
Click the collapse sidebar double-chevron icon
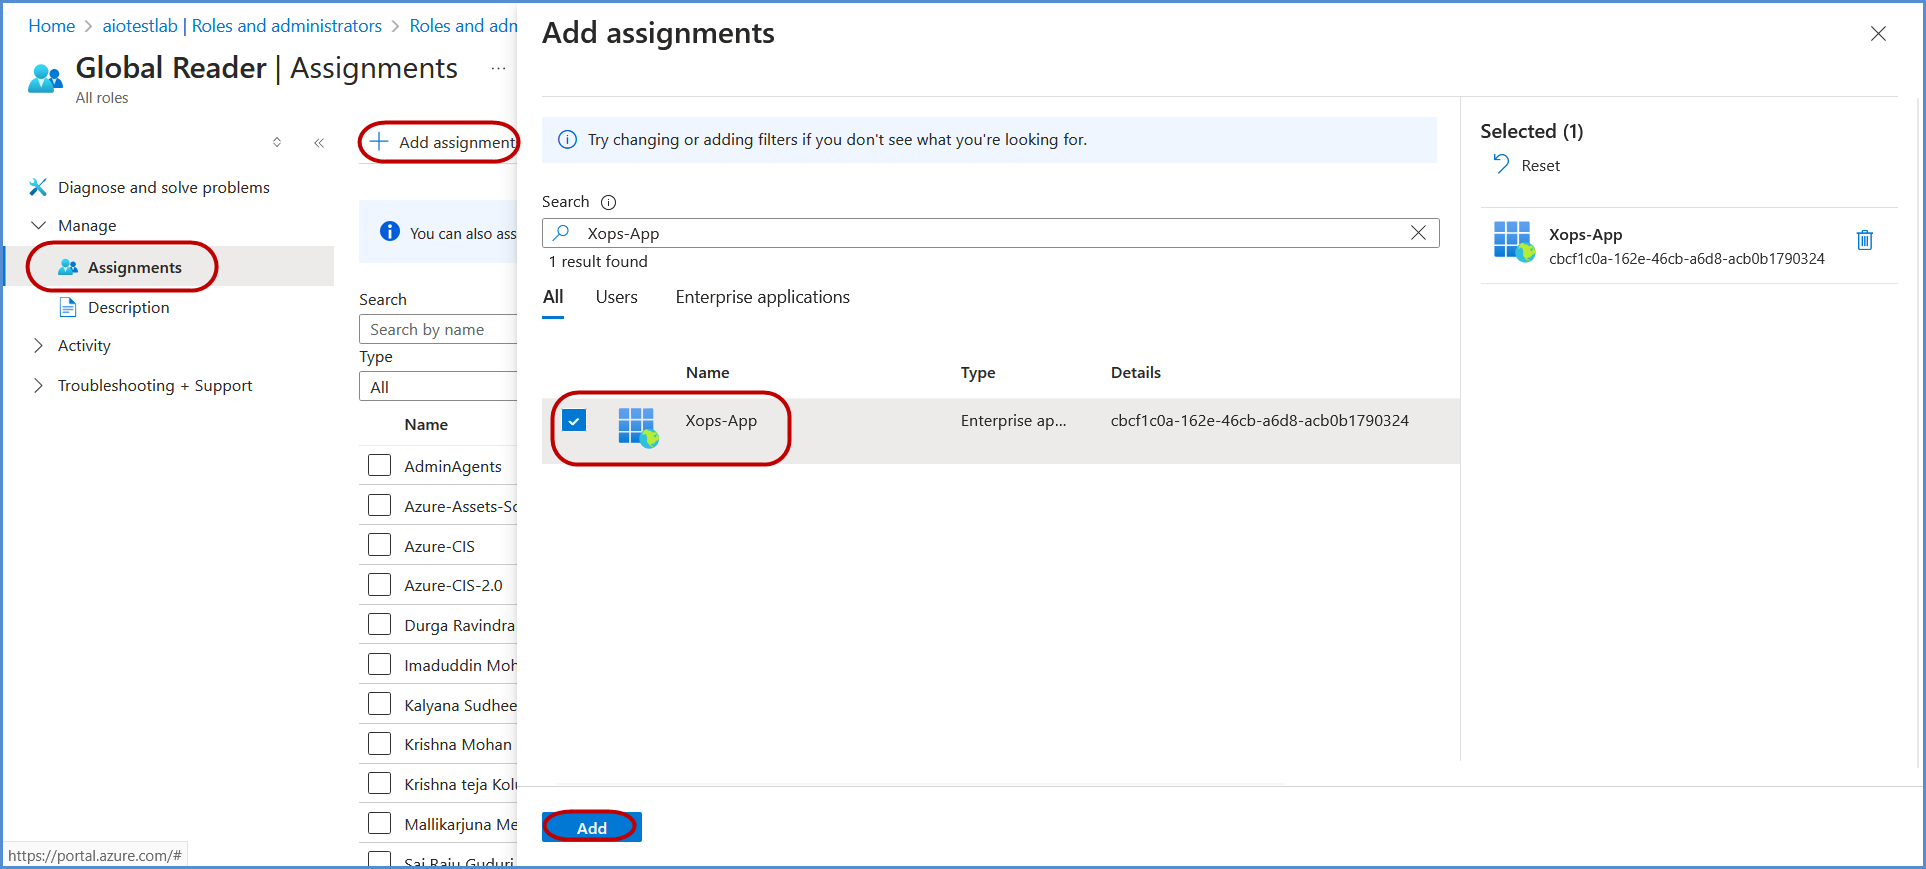pos(319,143)
